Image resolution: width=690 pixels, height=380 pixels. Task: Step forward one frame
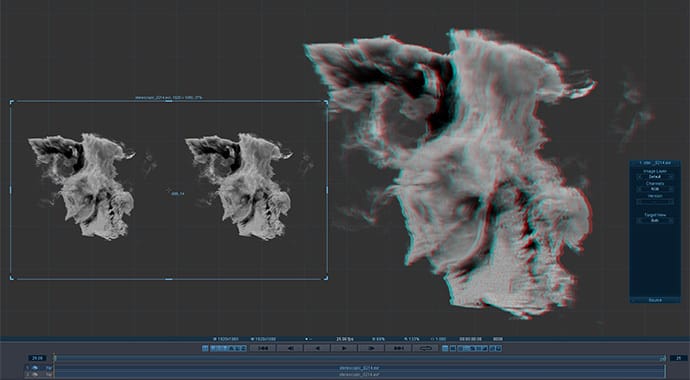371,348
